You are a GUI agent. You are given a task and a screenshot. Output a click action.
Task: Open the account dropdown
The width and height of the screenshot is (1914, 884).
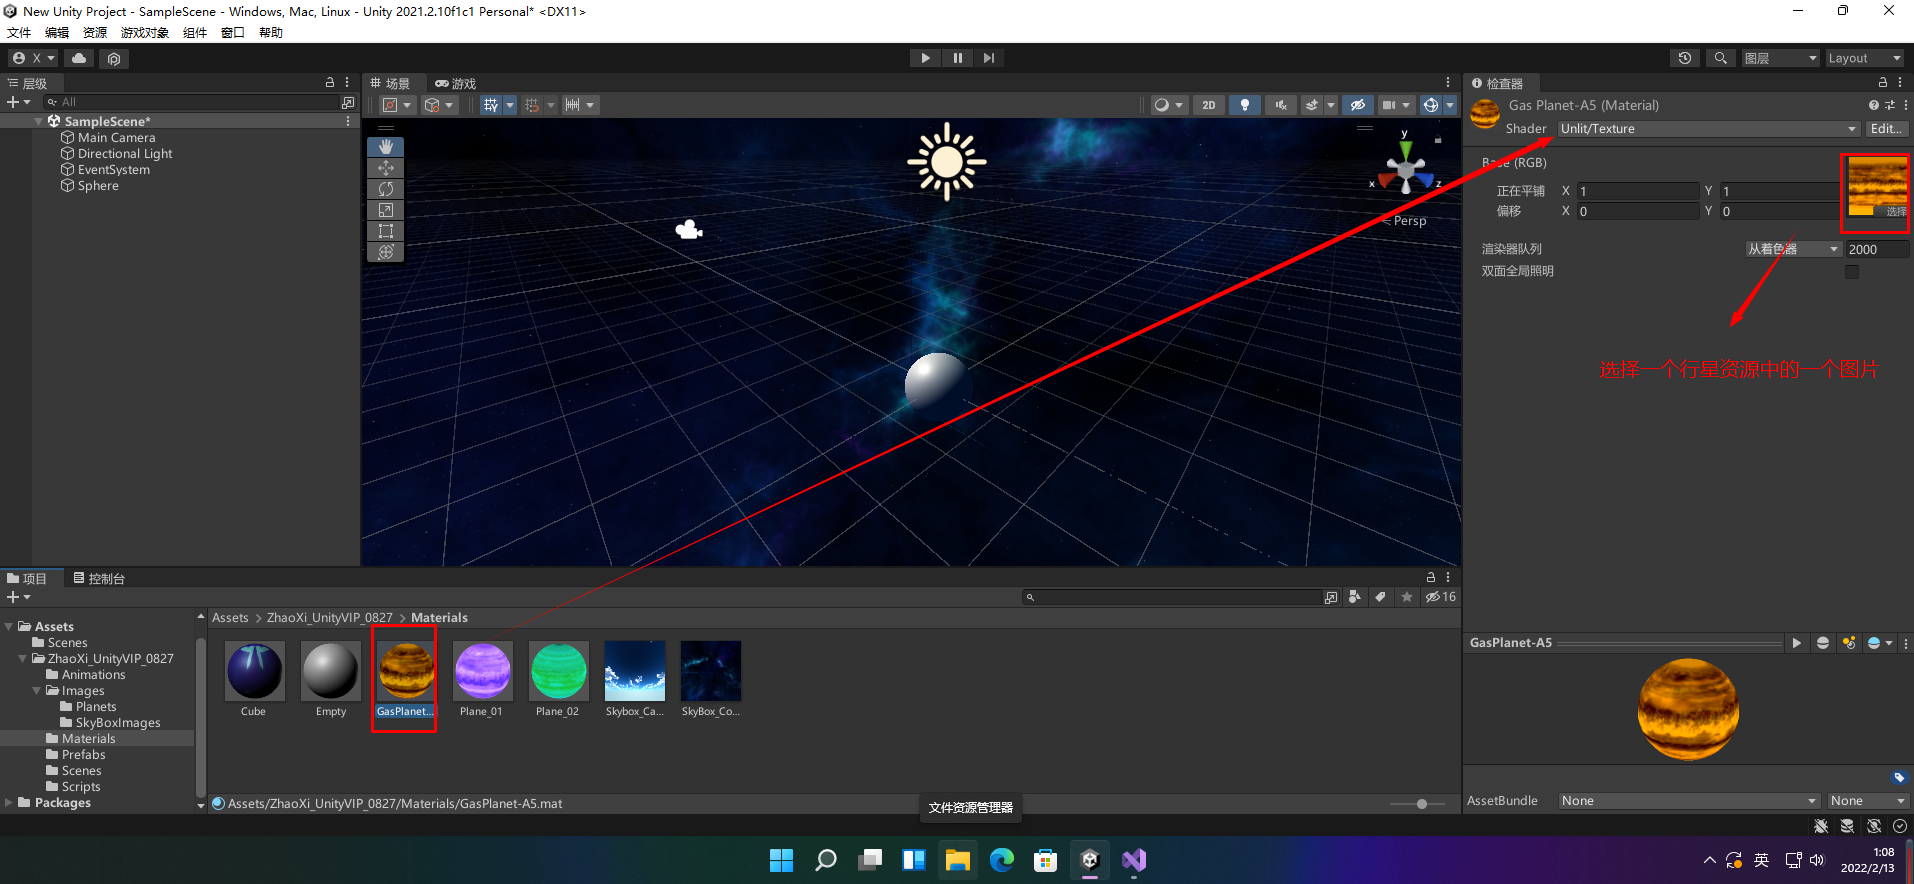pyautogui.click(x=34, y=58)
